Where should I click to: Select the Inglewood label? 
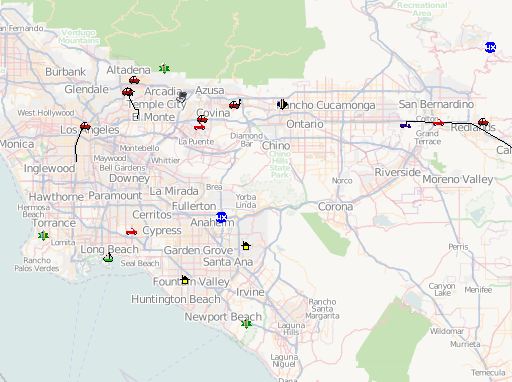[49, 168]
